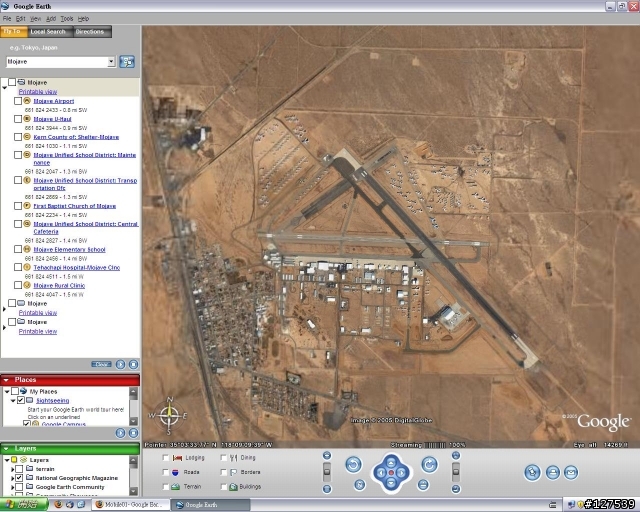Enable the Terrain checkbox in bottom panel
Viewport: 640px width, 512px height.
pyautogui.click(x=166, y=487)
